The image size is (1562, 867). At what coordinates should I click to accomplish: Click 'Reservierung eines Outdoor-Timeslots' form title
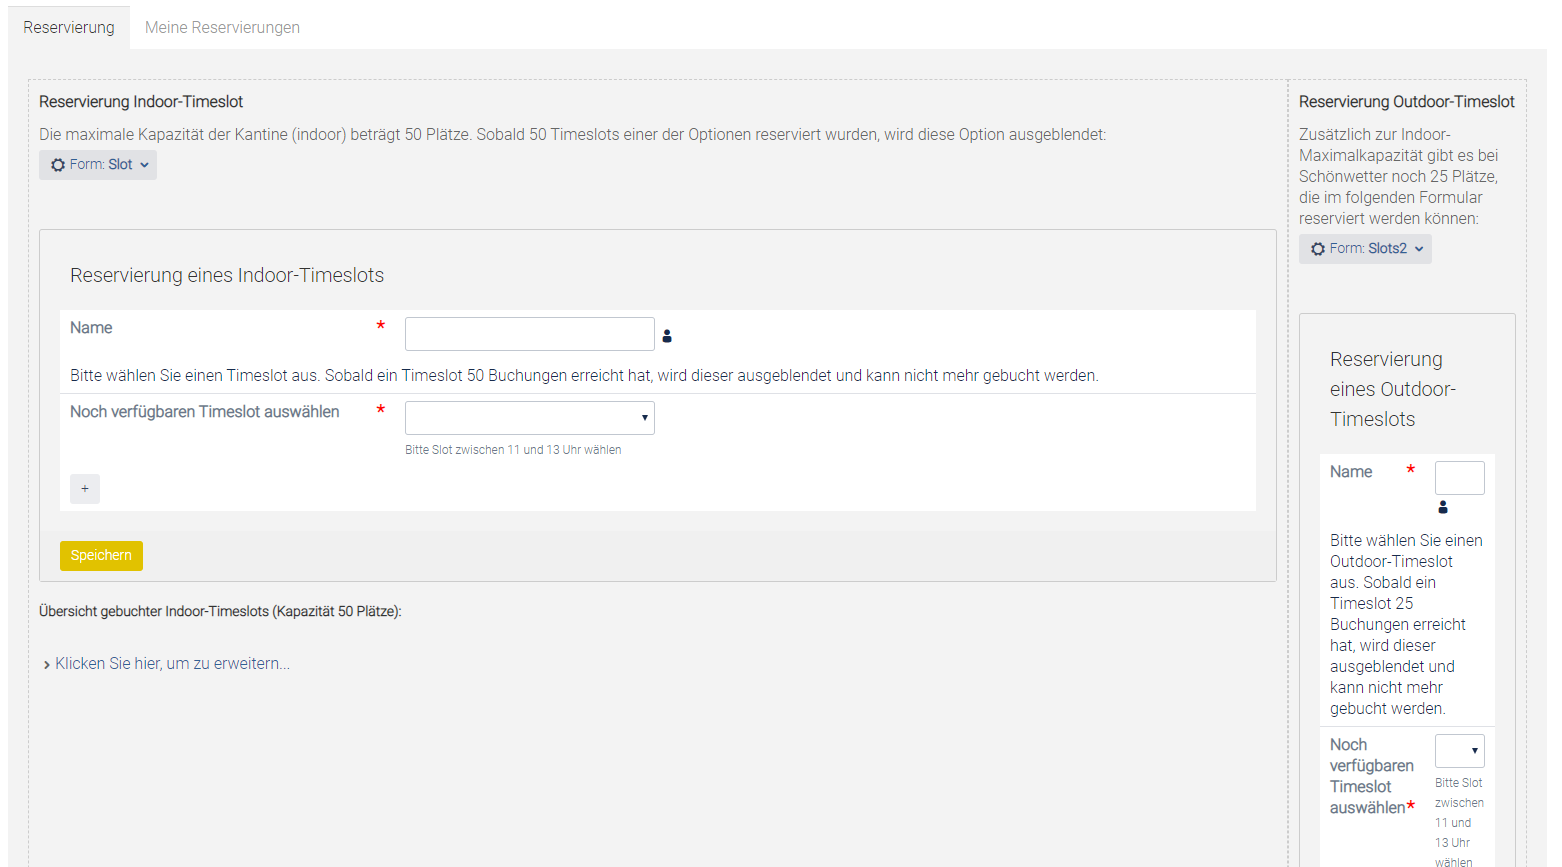(x=1393, y=389)
